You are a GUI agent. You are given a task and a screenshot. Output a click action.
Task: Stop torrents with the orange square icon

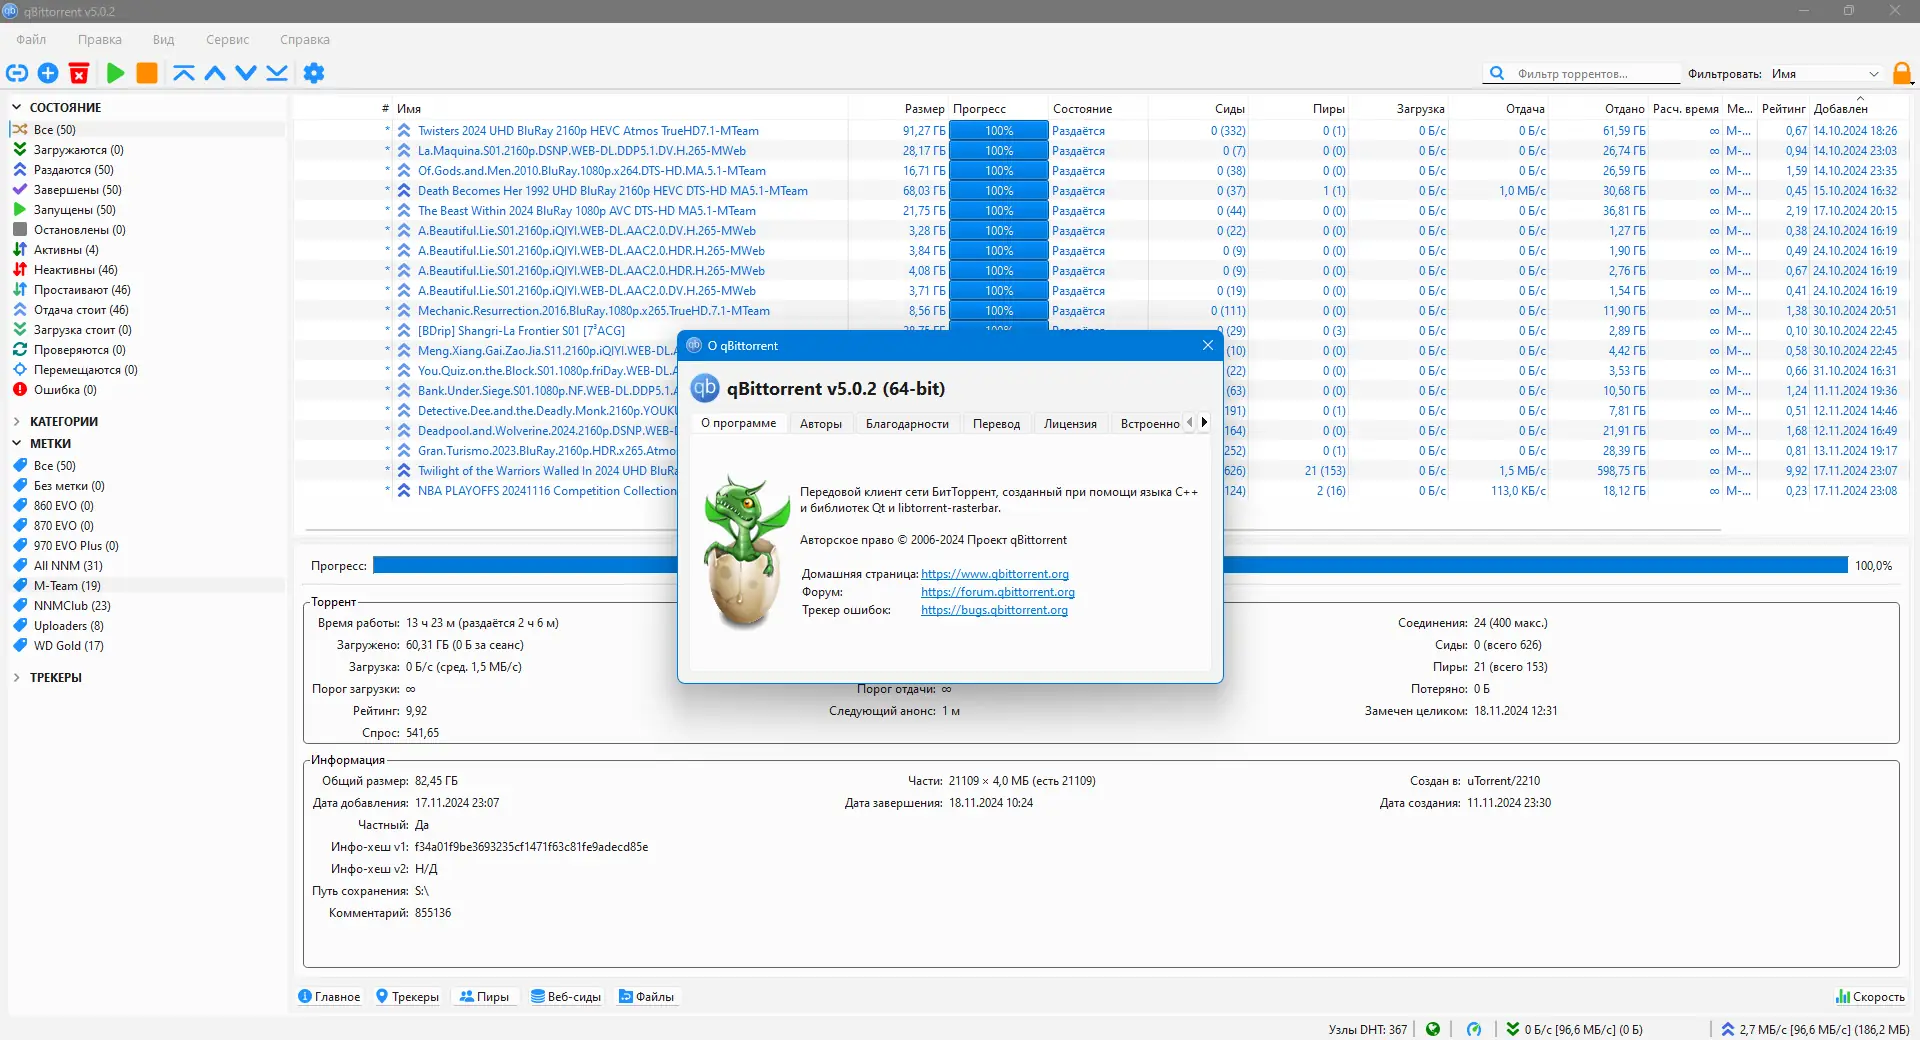[147, 73]
